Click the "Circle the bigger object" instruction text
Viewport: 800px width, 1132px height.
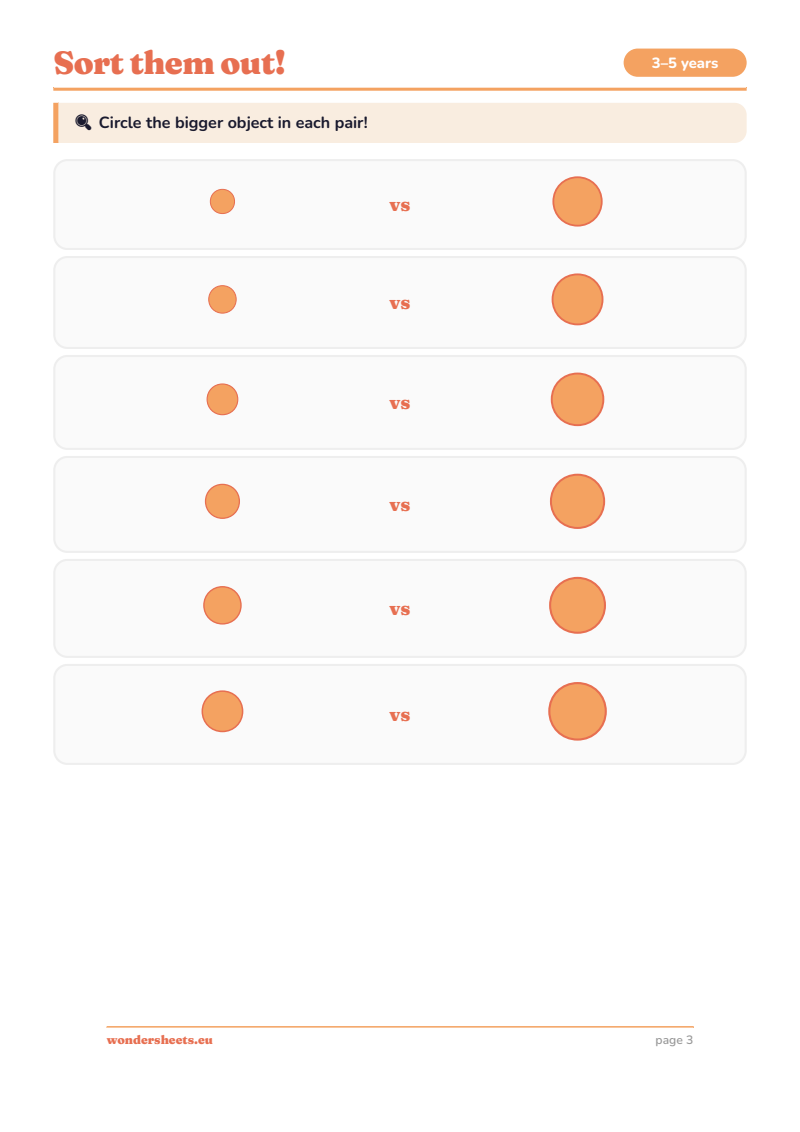click(233, 123)
